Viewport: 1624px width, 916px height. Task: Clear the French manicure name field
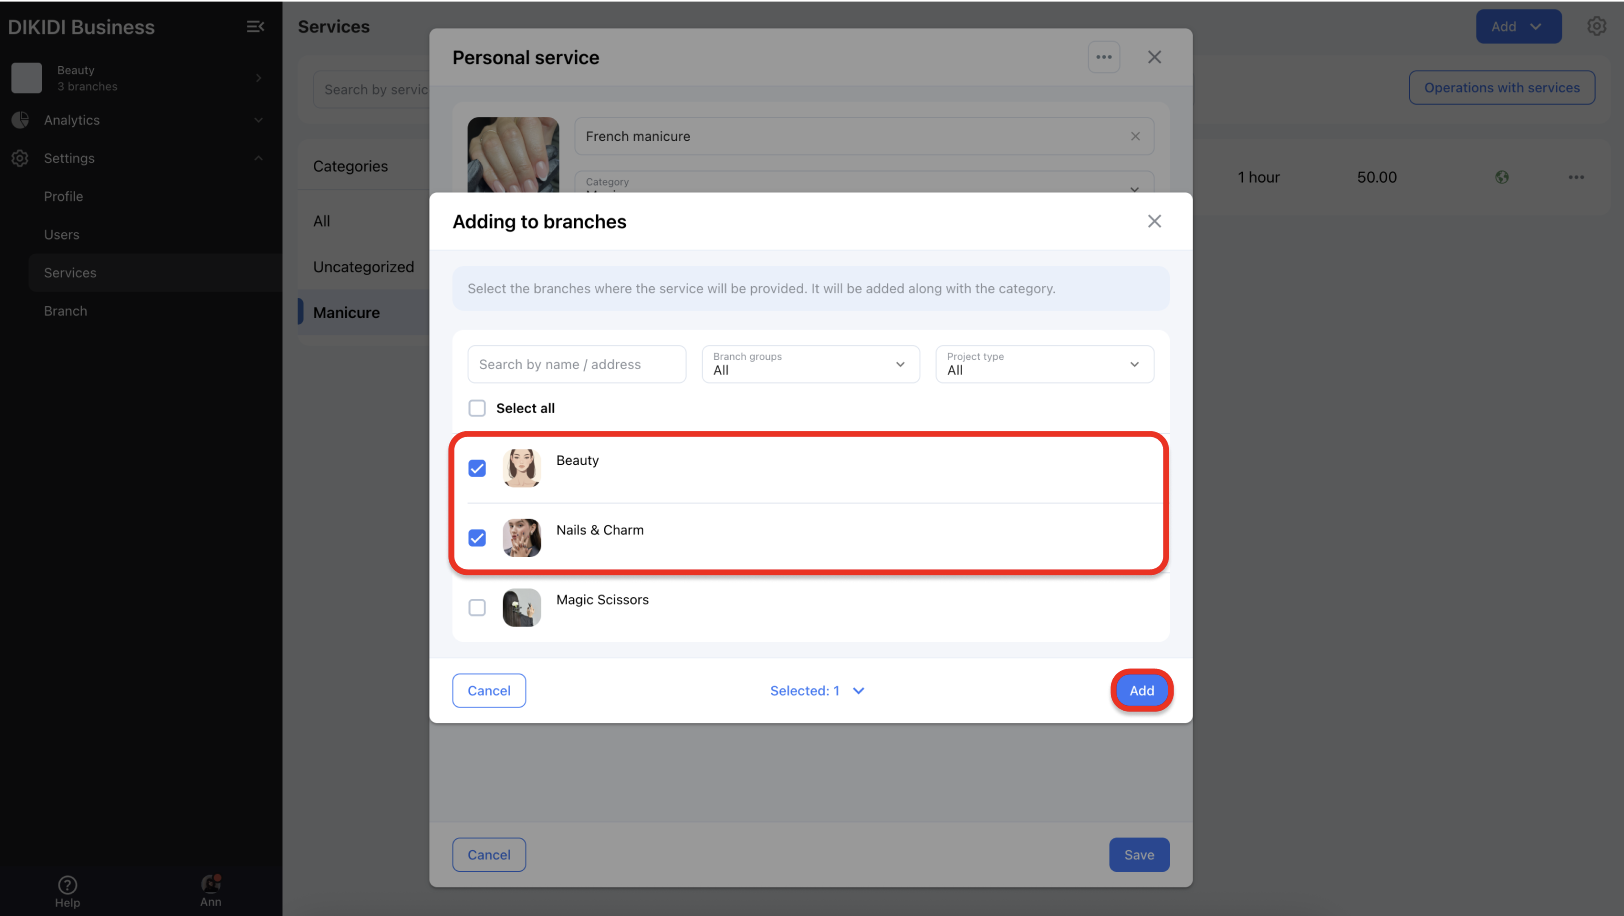(x=1135, y=136)
